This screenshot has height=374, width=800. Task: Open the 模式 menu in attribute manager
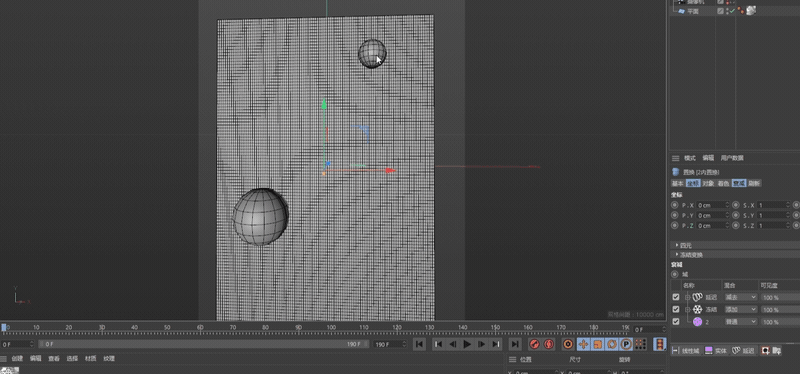pyautogui.click(x=689, y=158)
